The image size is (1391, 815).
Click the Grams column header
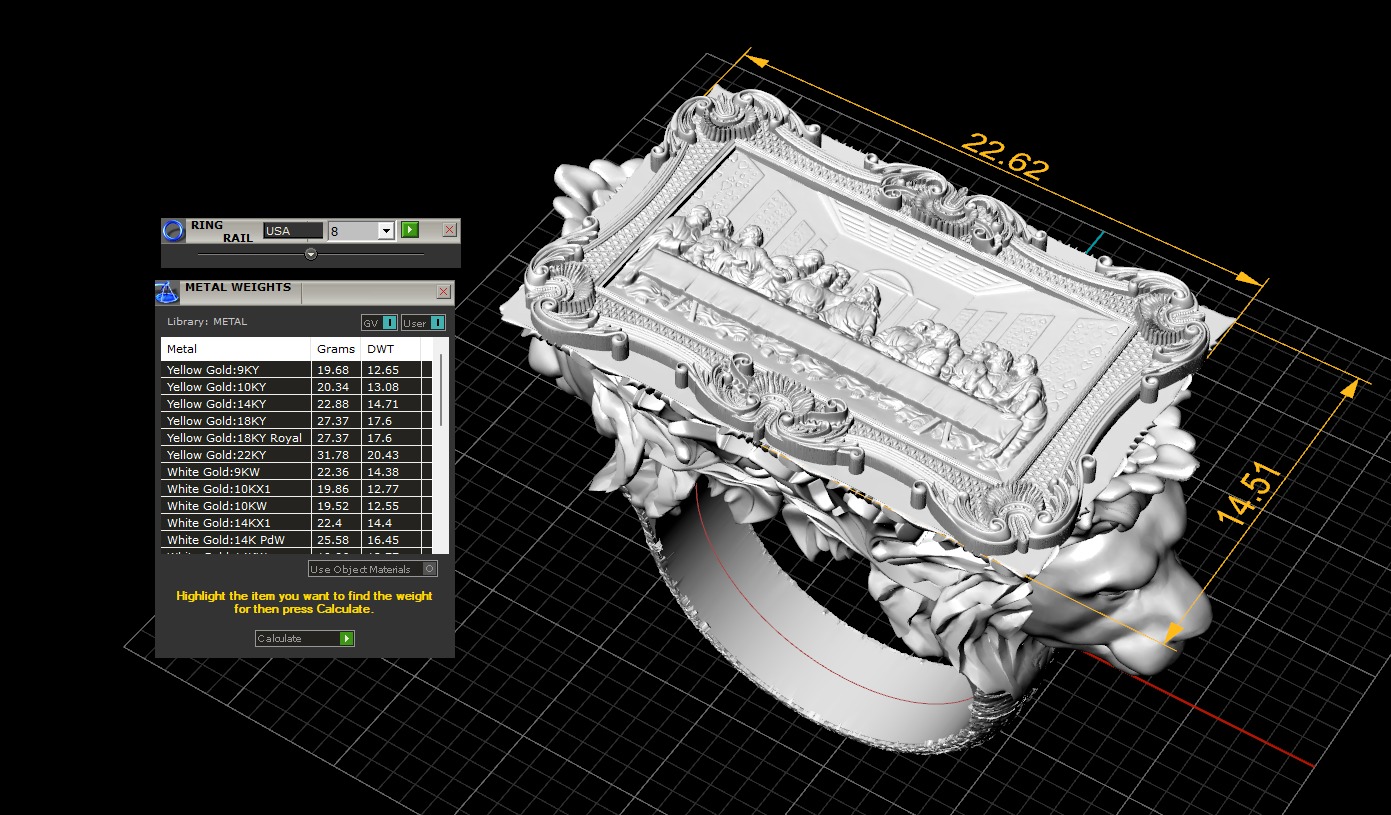pyautogui.click(x=336, y=349)
